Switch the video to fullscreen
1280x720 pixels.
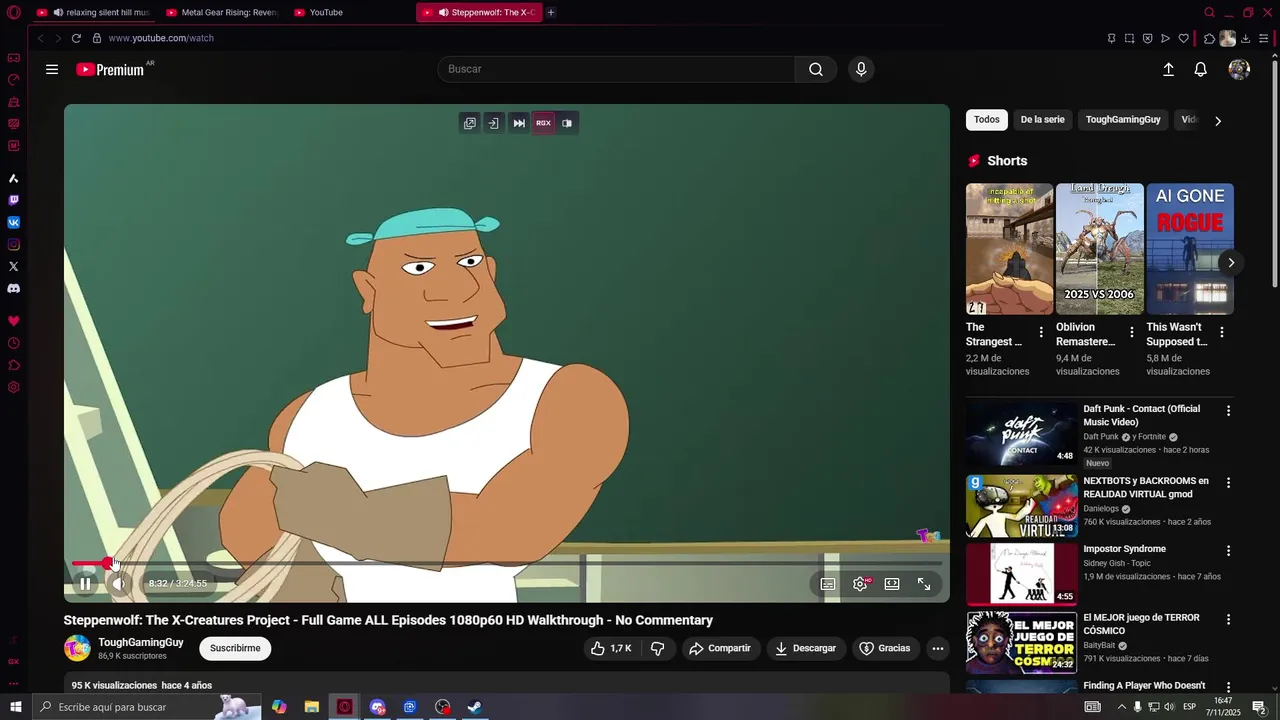coord(924,584)
